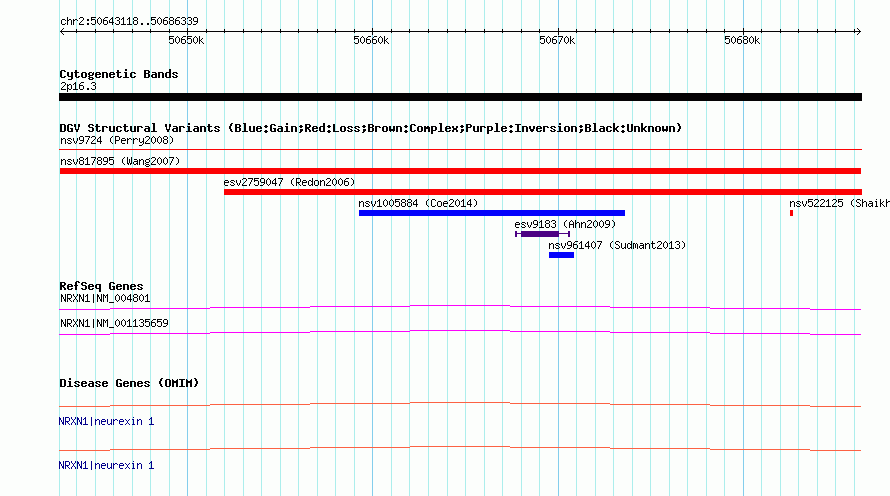Click the magenta NM_004801 gene line
Viewport: 890px width, 496px height.
(460, 308)
